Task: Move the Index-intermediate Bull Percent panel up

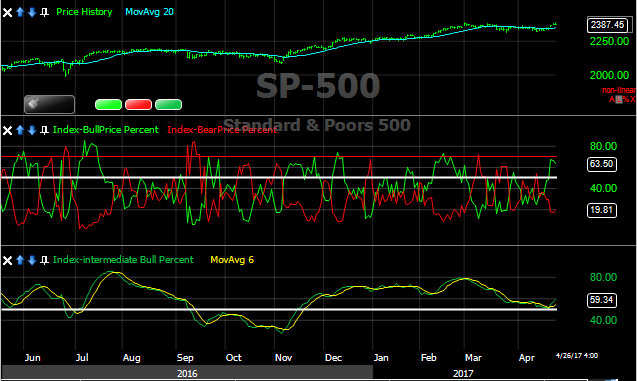Action: (x=20, y=260)
